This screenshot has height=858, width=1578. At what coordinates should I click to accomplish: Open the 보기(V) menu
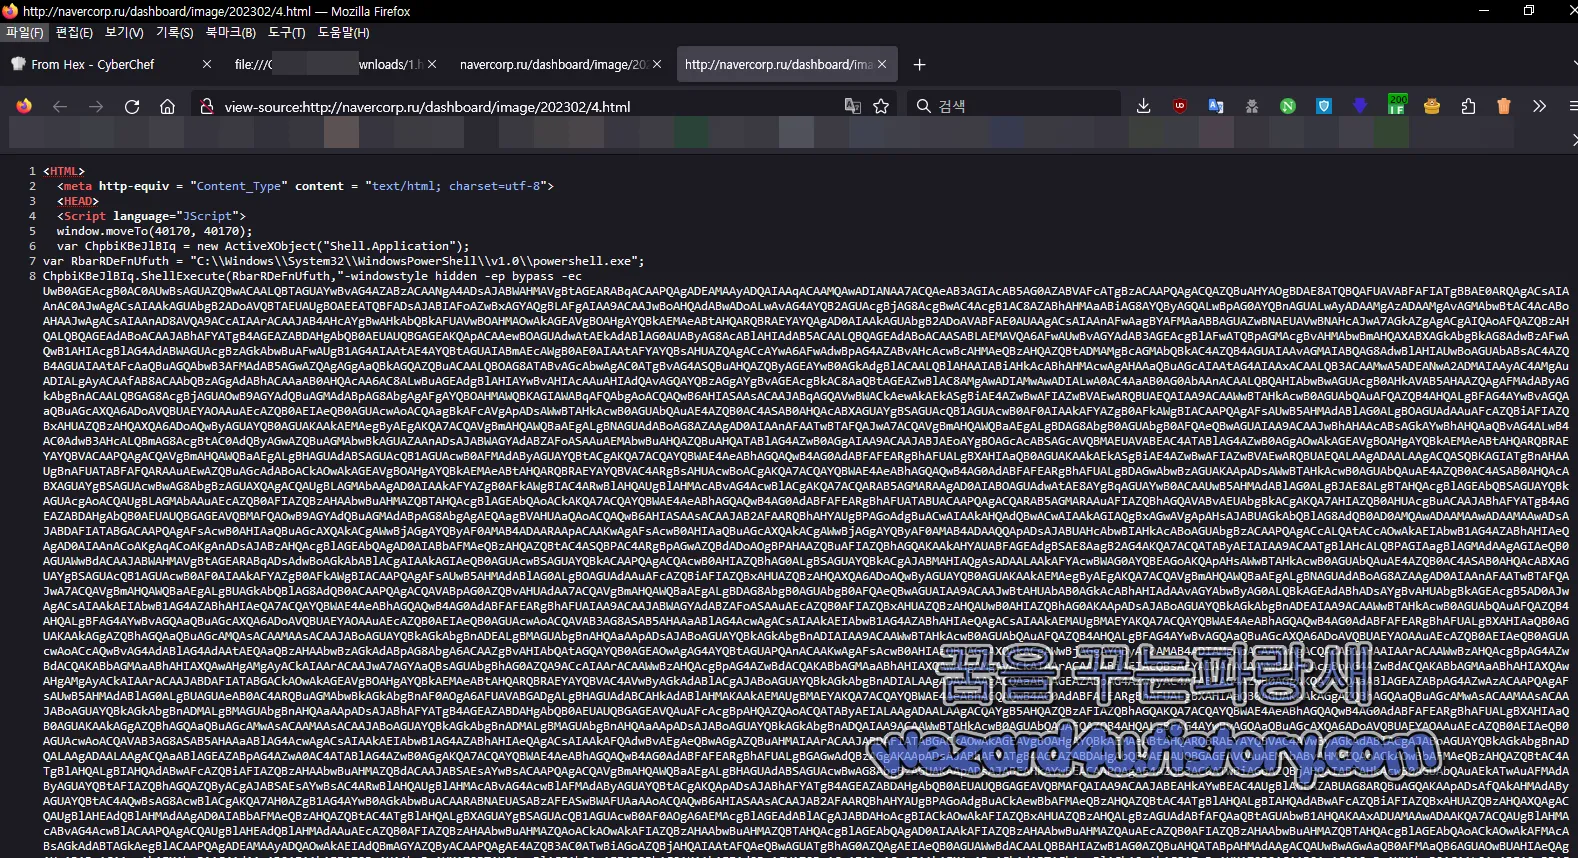[x=124, y=33]
